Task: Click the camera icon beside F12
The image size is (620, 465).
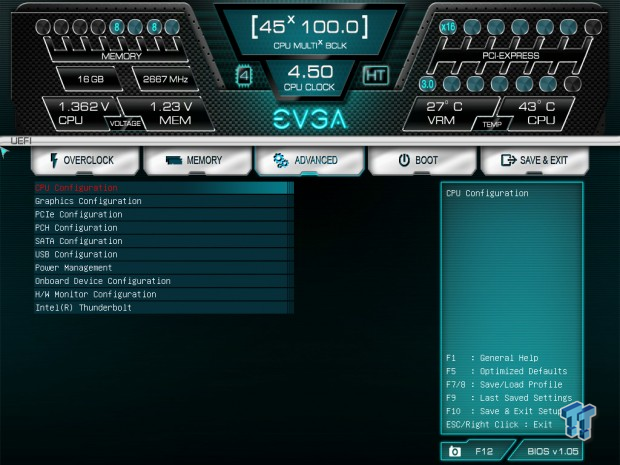Action: [x=454, y=451]
